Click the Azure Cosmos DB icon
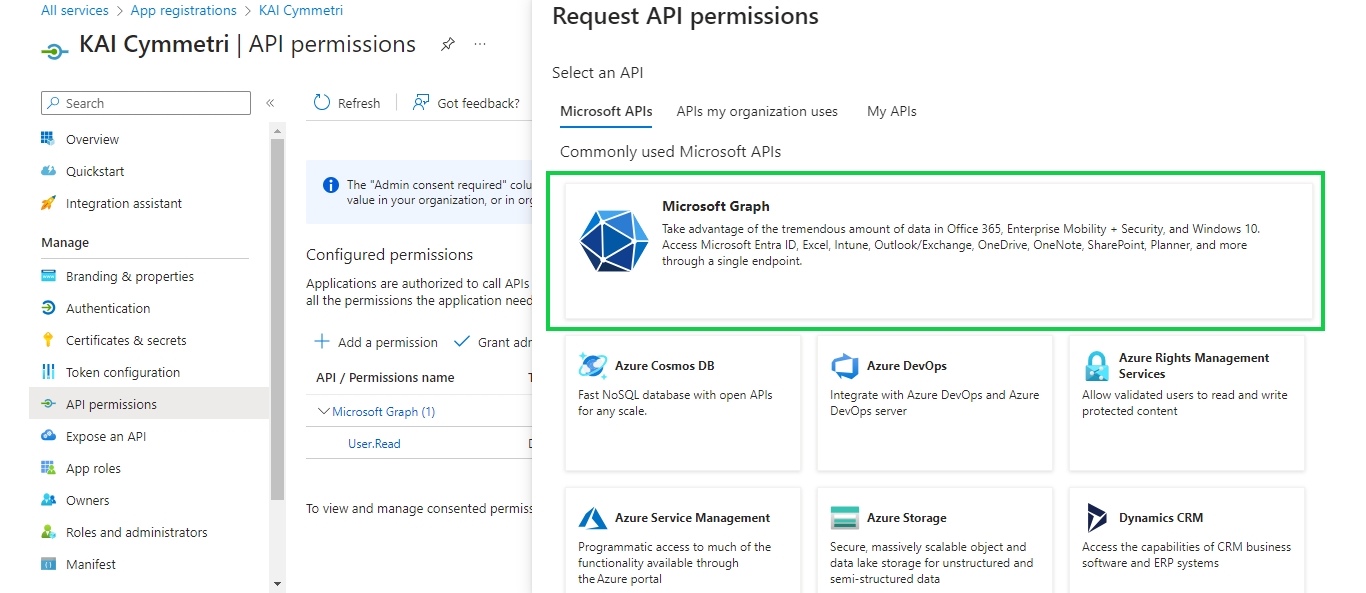This screenshot has height=593, width=1366. point(593,366)
